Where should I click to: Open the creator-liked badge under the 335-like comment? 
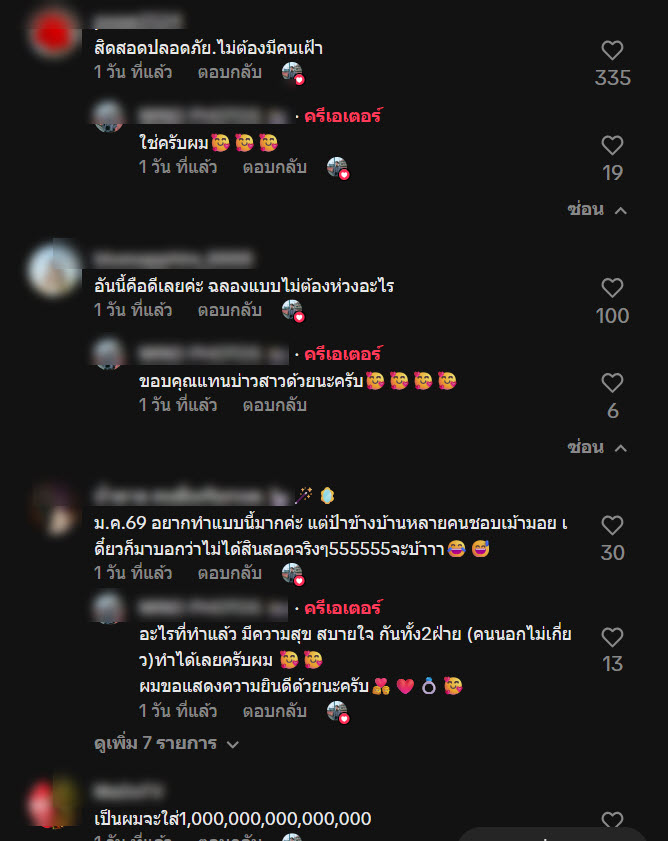click(293, 73)
